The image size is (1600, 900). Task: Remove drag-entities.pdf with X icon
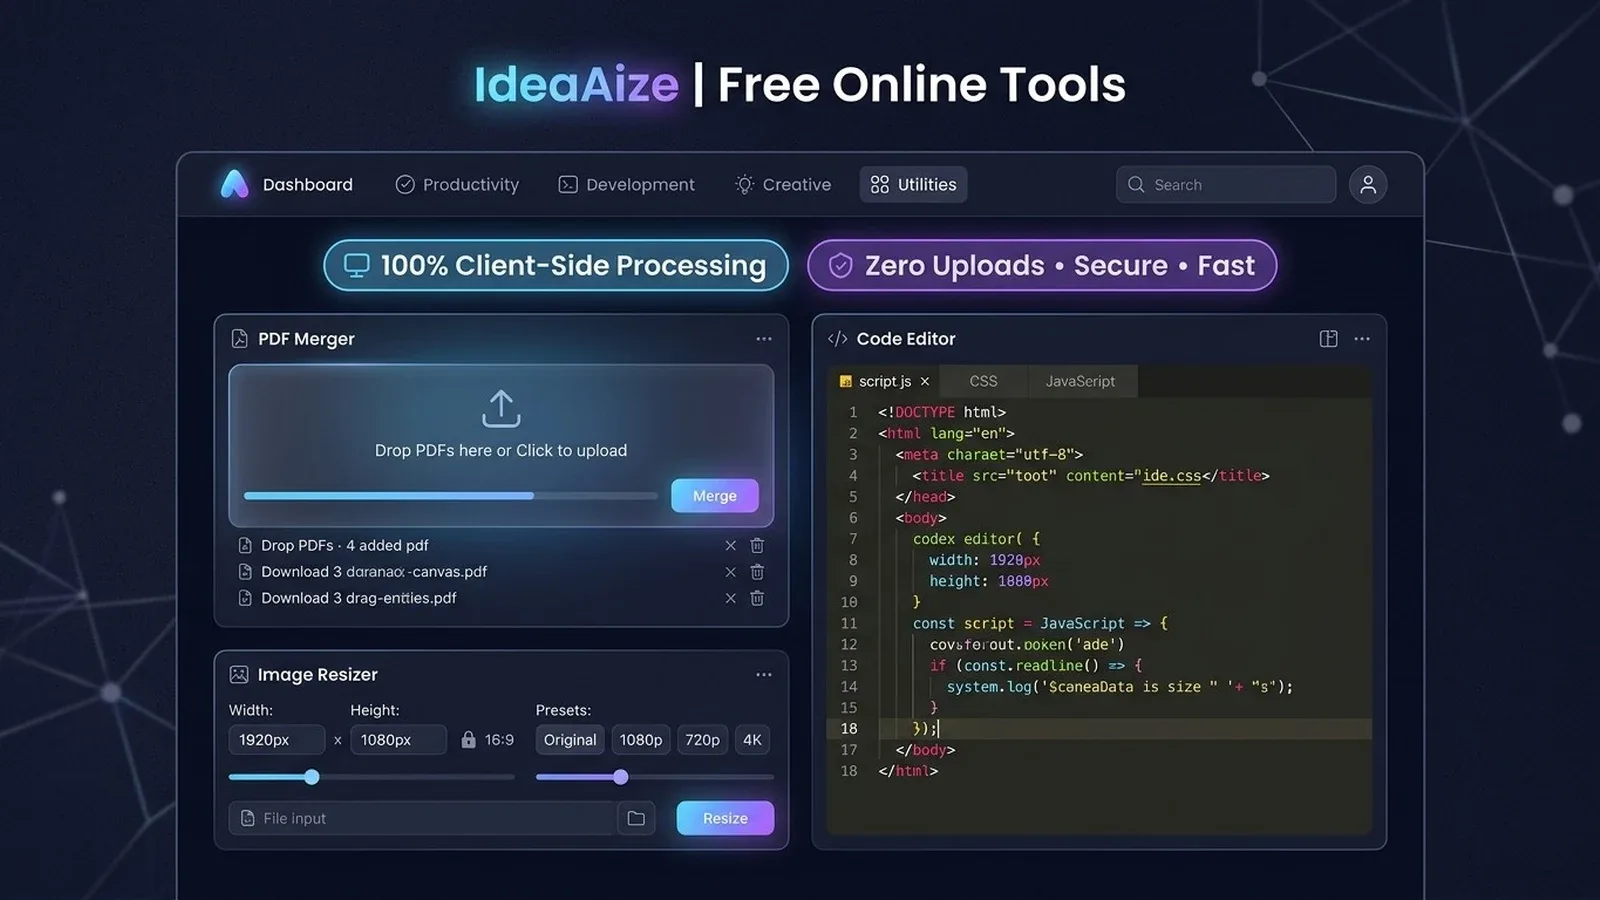tap(730, 598)
